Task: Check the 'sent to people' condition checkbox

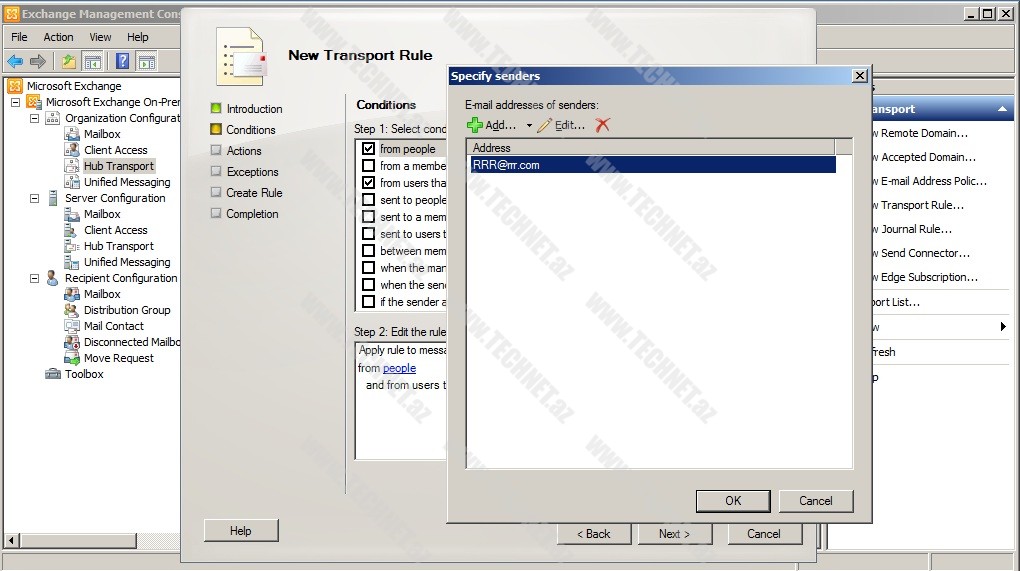Action: 368,200
